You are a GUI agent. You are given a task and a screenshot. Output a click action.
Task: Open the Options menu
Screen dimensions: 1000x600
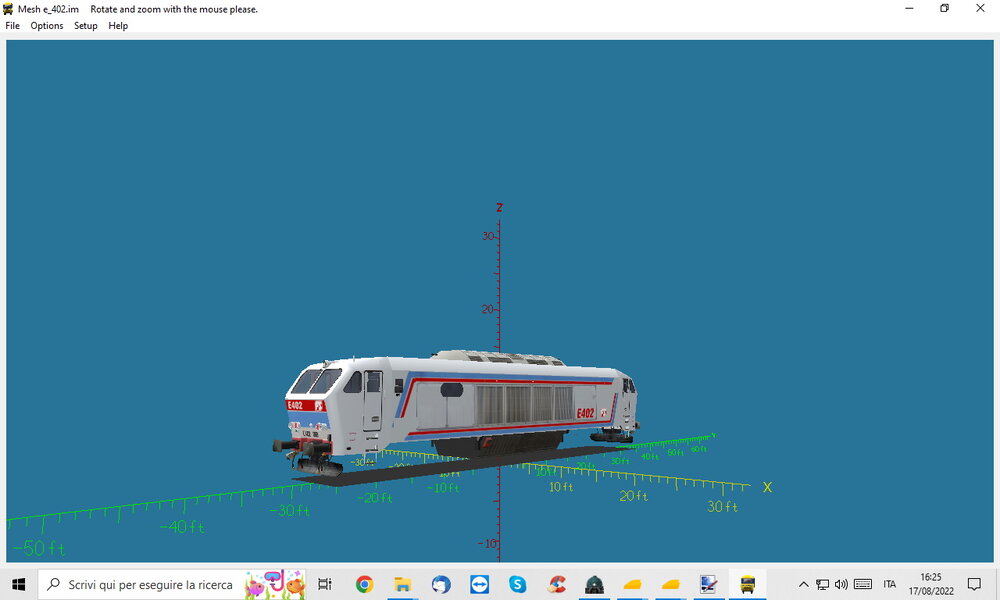47,26
